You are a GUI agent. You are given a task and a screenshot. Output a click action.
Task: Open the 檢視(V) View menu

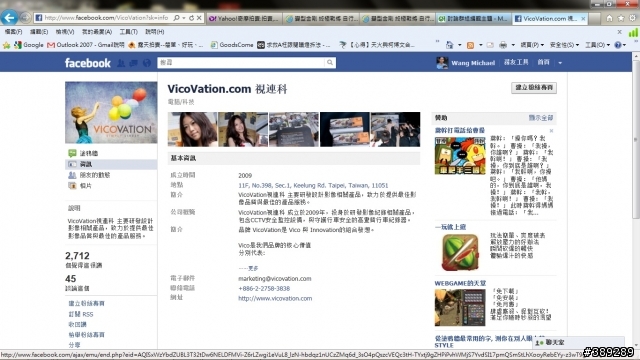coord(65,32)
